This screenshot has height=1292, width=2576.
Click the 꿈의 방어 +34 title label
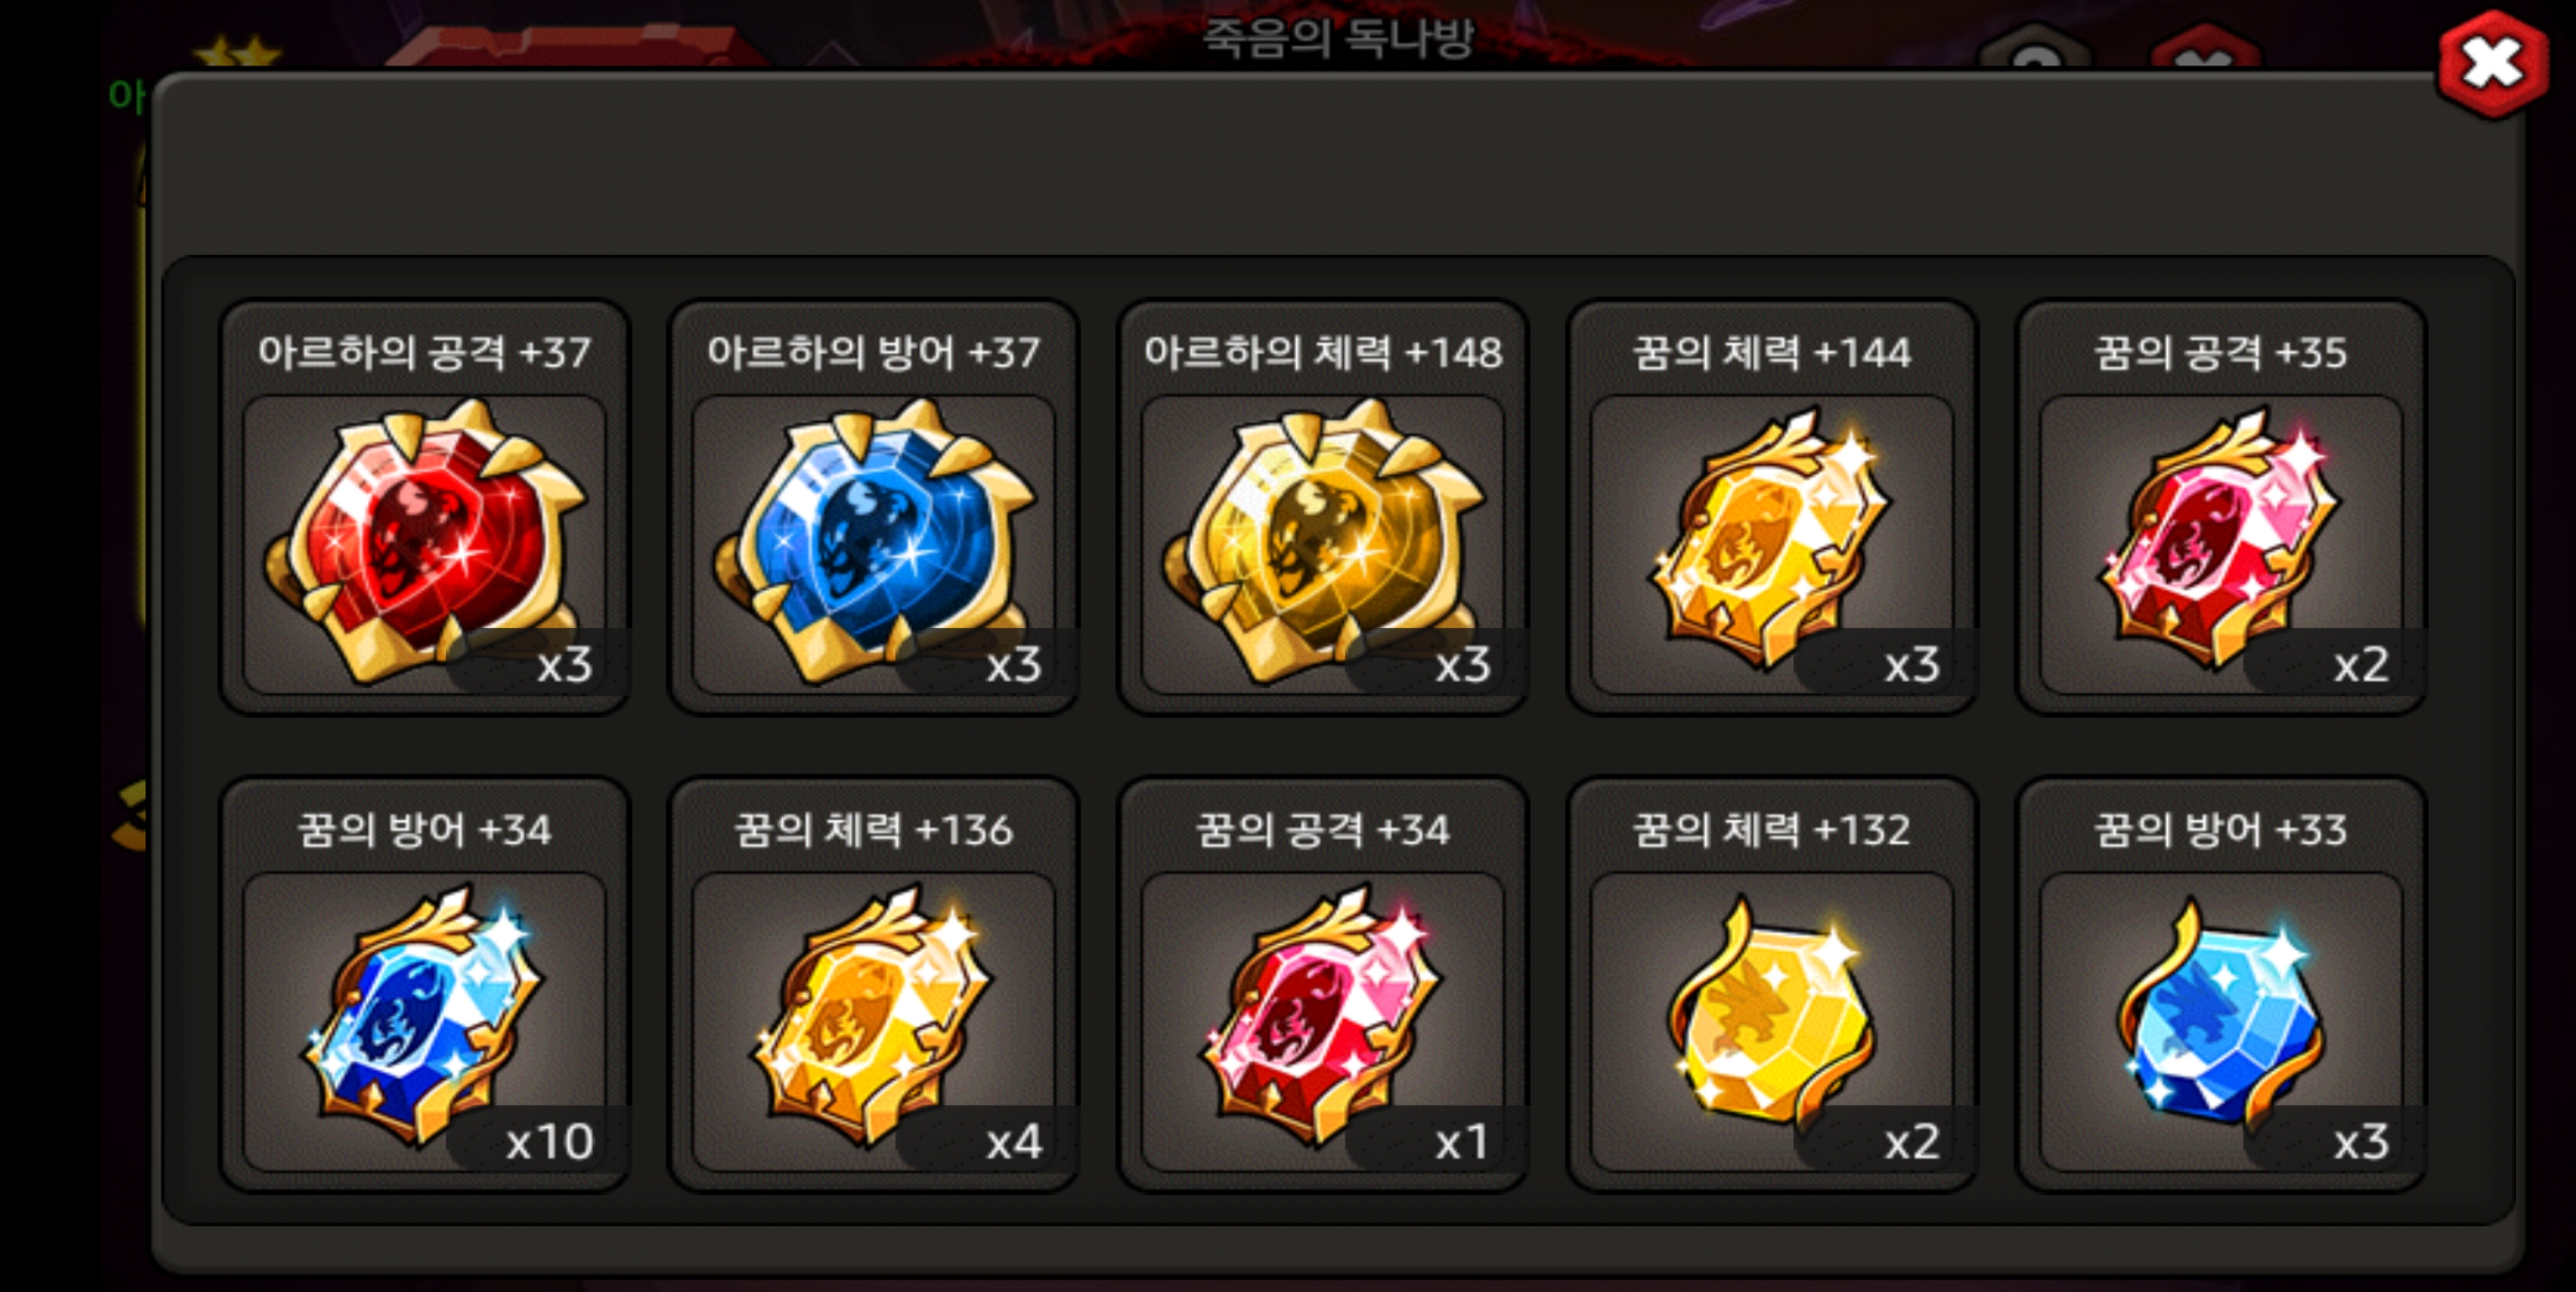[x=425, y=830]
